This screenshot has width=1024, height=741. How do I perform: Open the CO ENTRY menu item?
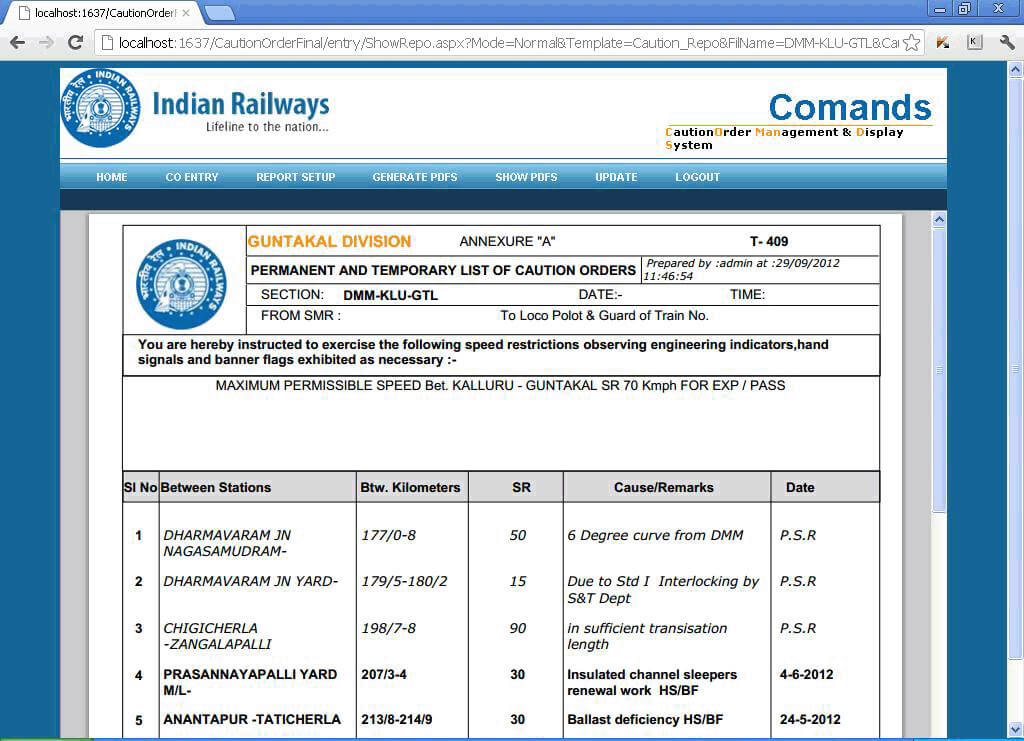coord(192,177)
